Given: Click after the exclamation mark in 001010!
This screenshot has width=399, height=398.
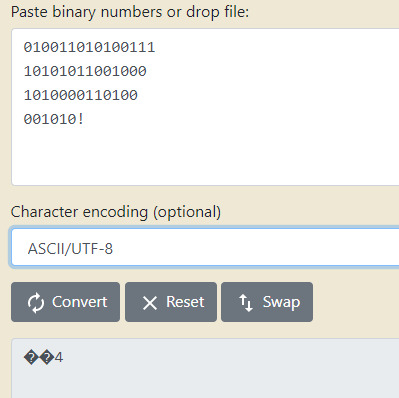Looking at the screenshot, I should point(84,119).
